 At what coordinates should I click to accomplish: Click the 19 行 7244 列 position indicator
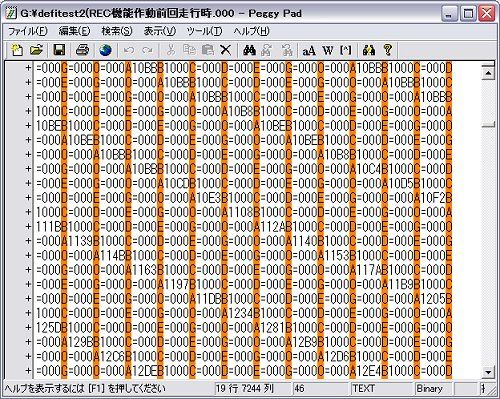[252, 388]
